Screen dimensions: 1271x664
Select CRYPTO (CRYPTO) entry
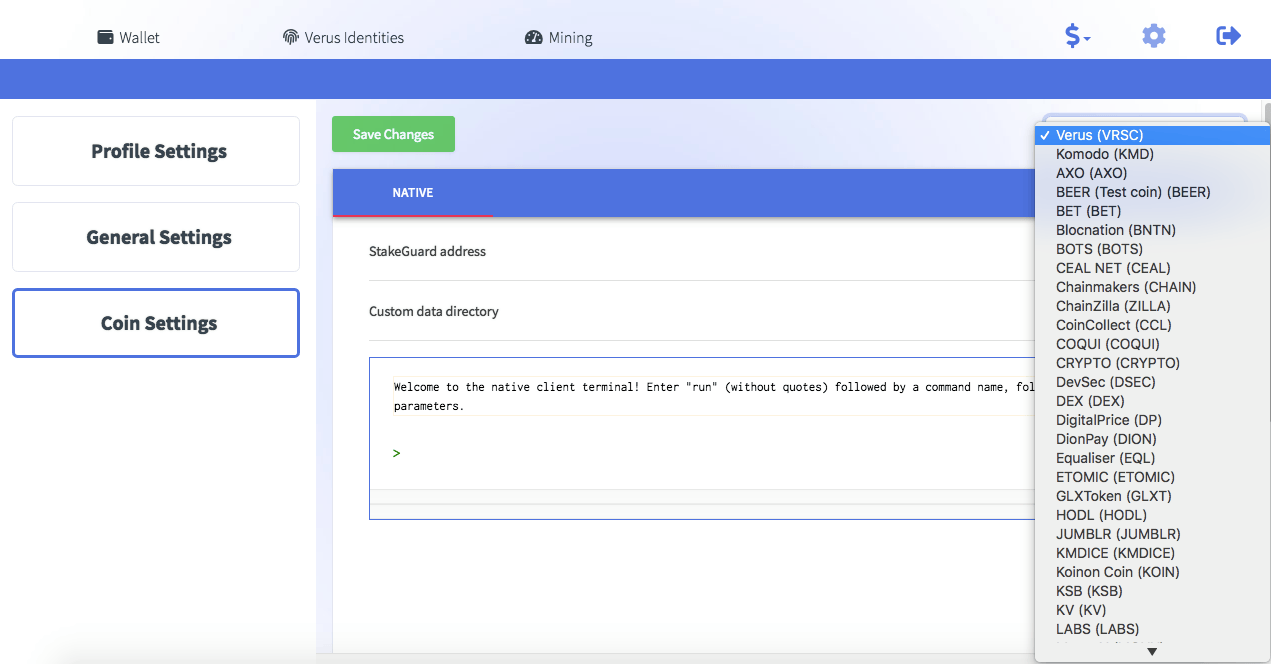click(1152, 363)
